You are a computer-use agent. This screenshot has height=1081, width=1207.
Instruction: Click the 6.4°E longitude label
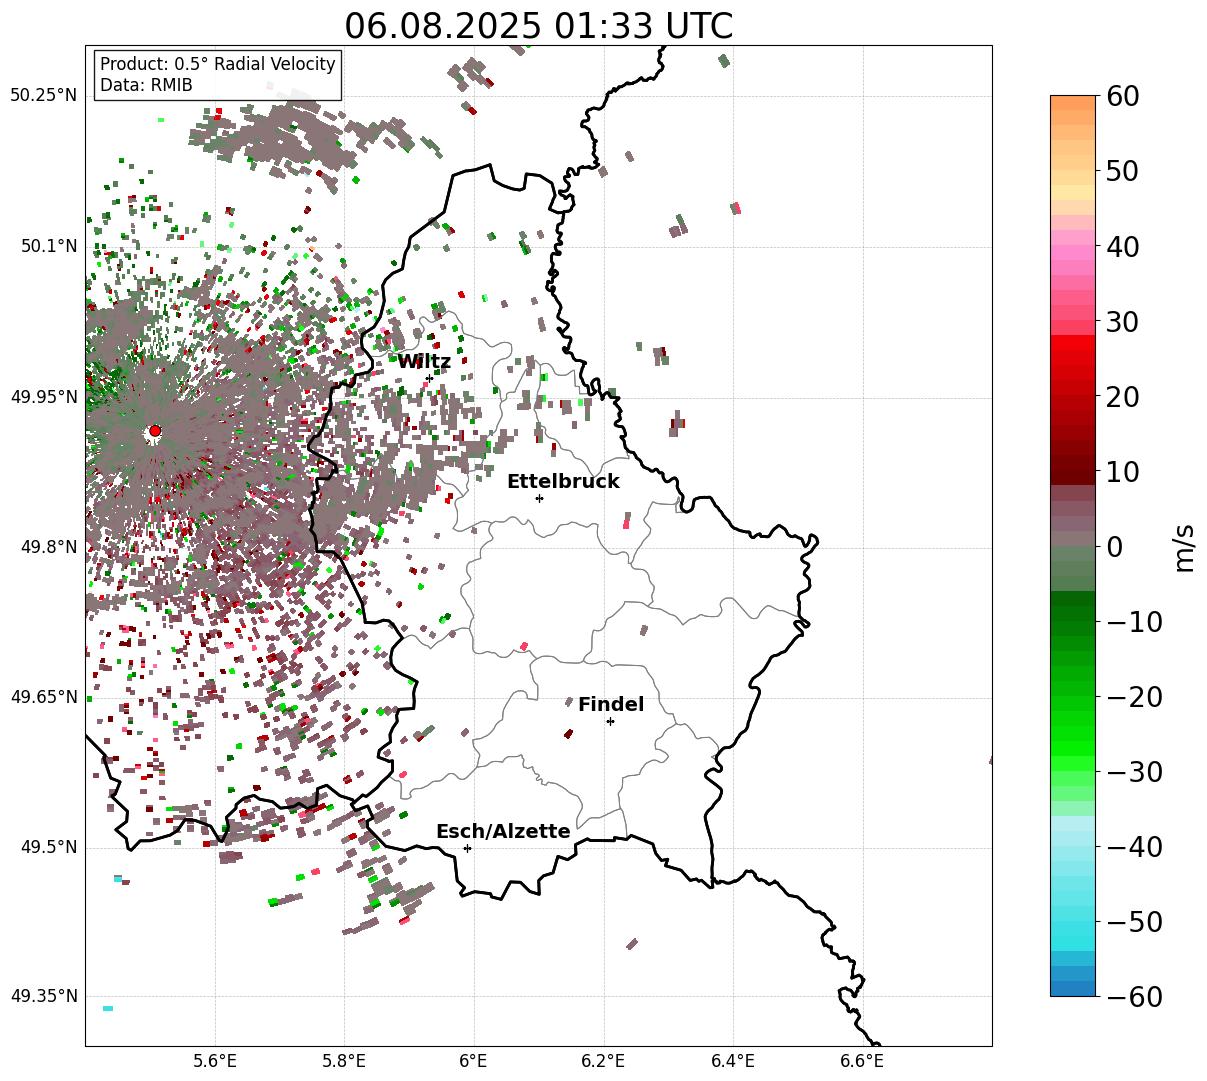point(732,1060)
